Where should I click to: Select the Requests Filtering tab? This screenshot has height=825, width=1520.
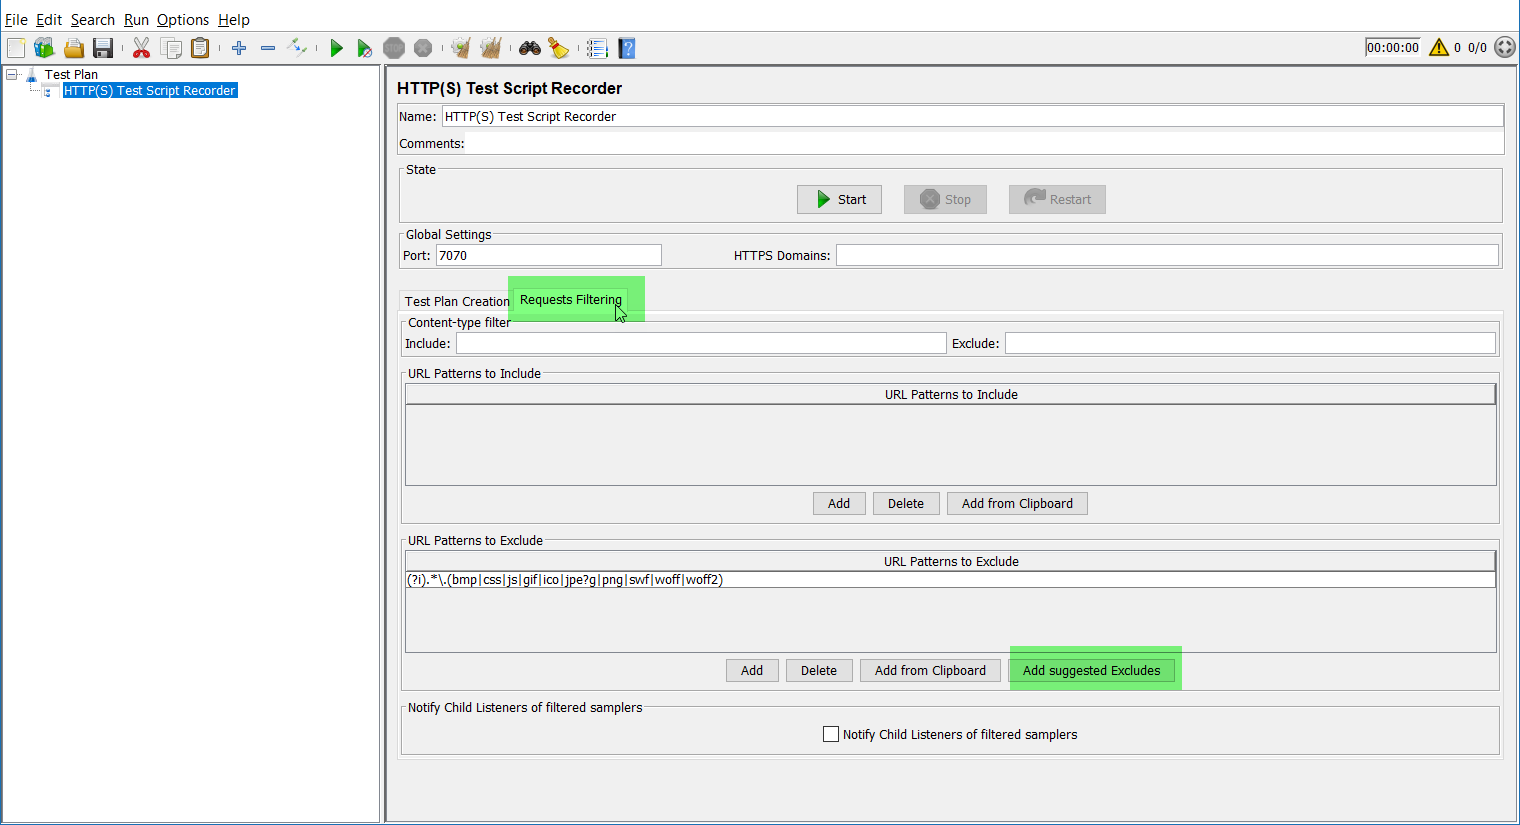tap(571, 300)
